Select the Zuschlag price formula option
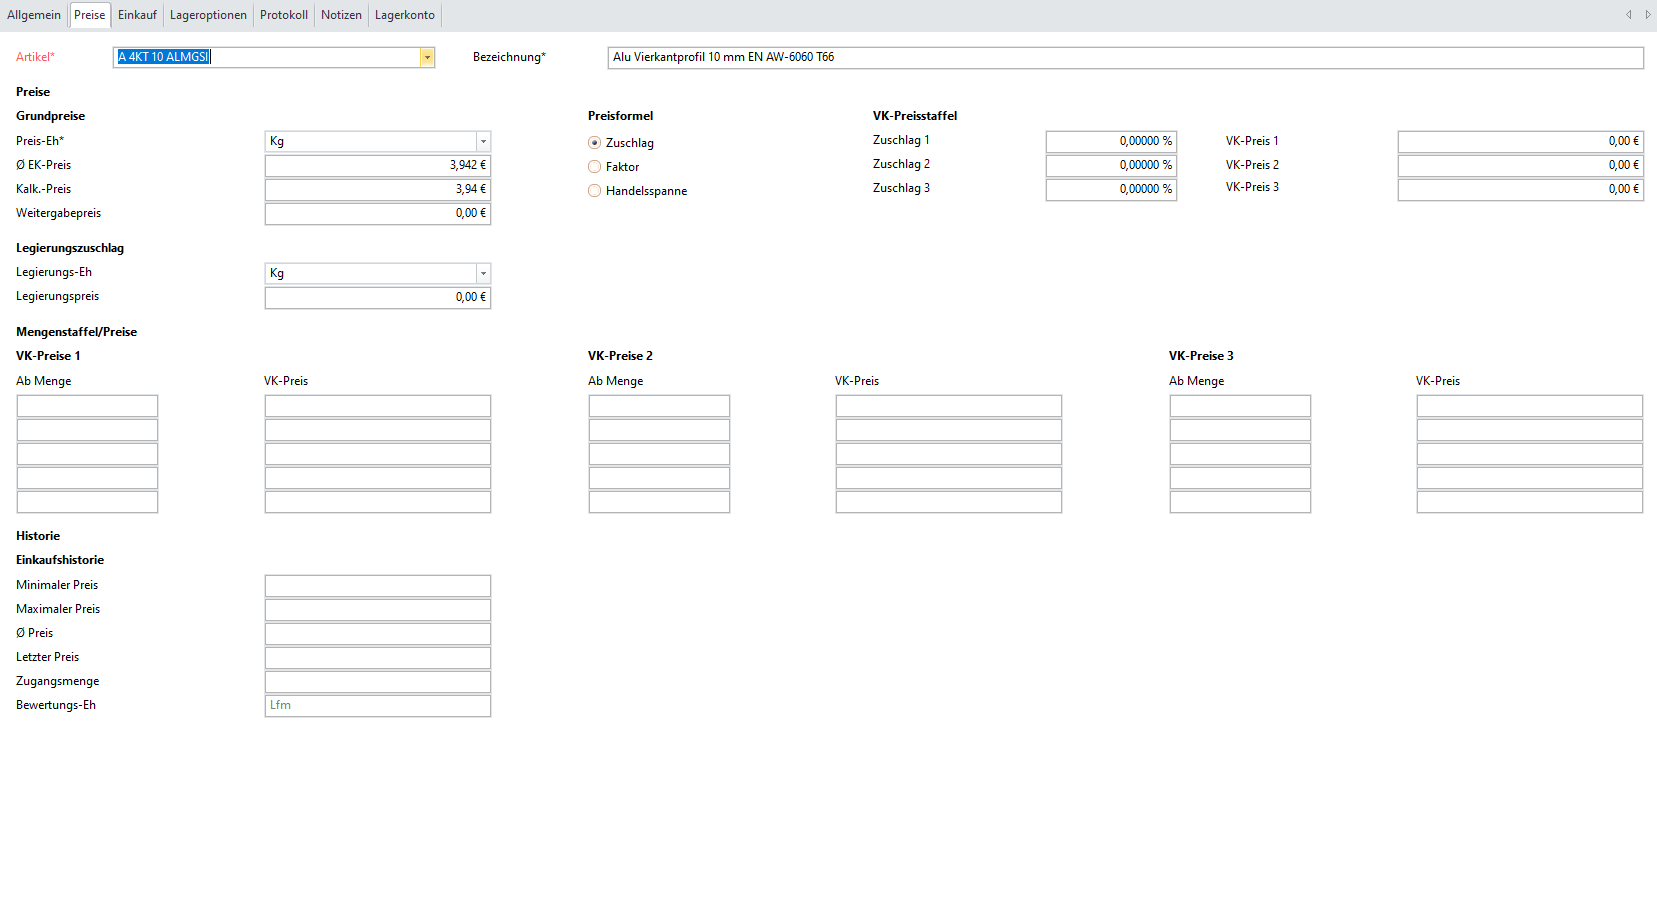 [x=595, y=143]
